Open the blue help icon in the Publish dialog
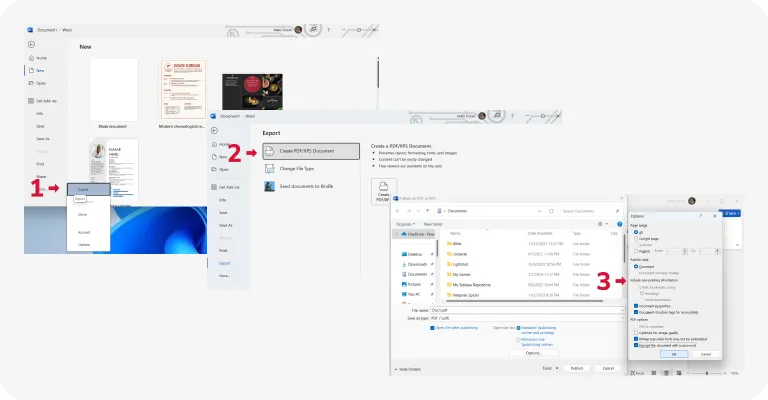The width and height of the screenshot is (768, 400). point(620,224)
